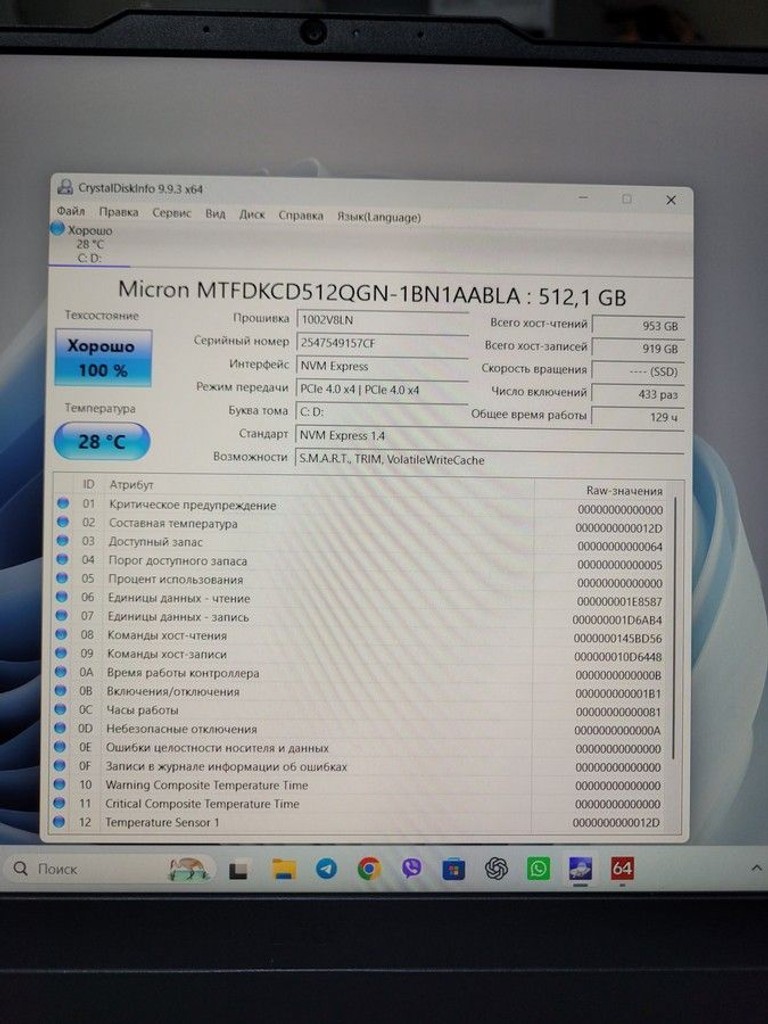
Task: Open the Вид menu
Action: [x=215, y=214]
